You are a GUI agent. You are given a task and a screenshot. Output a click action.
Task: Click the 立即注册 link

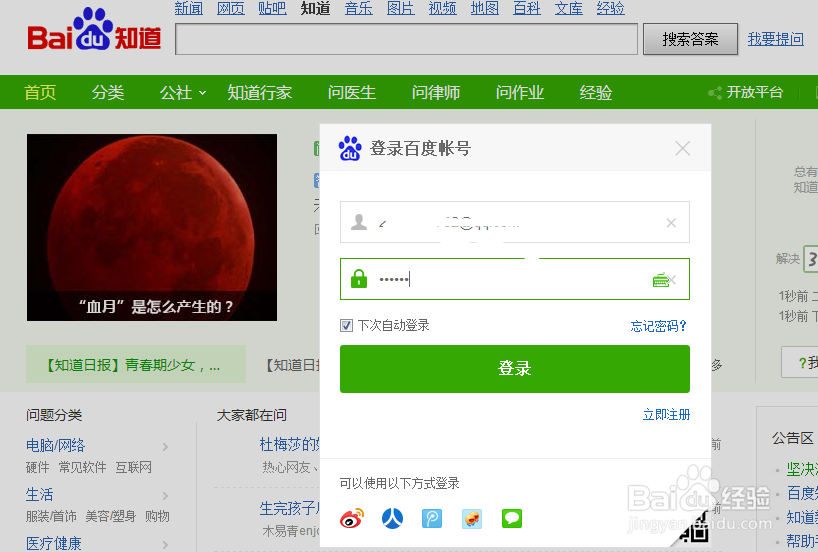pos(666,415)
